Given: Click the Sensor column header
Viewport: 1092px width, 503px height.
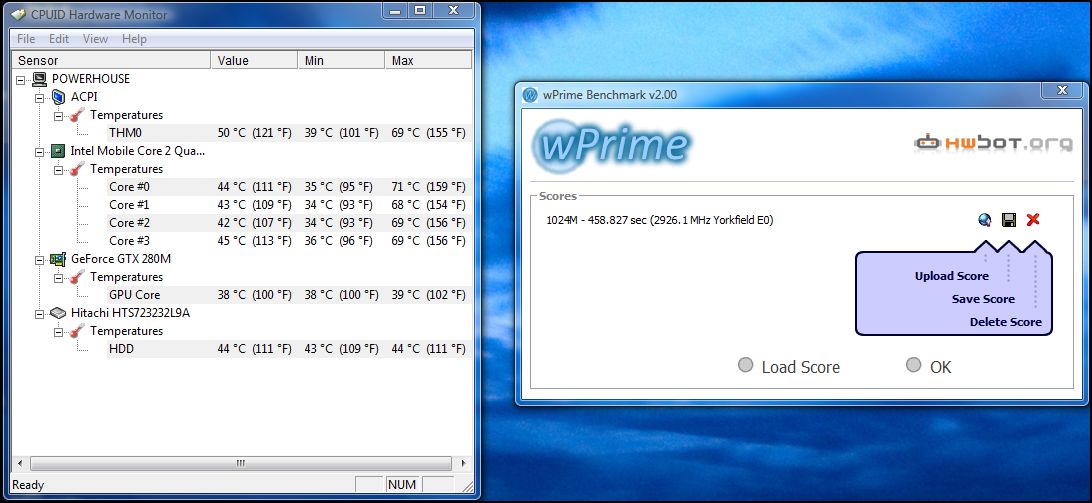Looking at the screenshot, I should pyautogui.click(x=111, y=61).
